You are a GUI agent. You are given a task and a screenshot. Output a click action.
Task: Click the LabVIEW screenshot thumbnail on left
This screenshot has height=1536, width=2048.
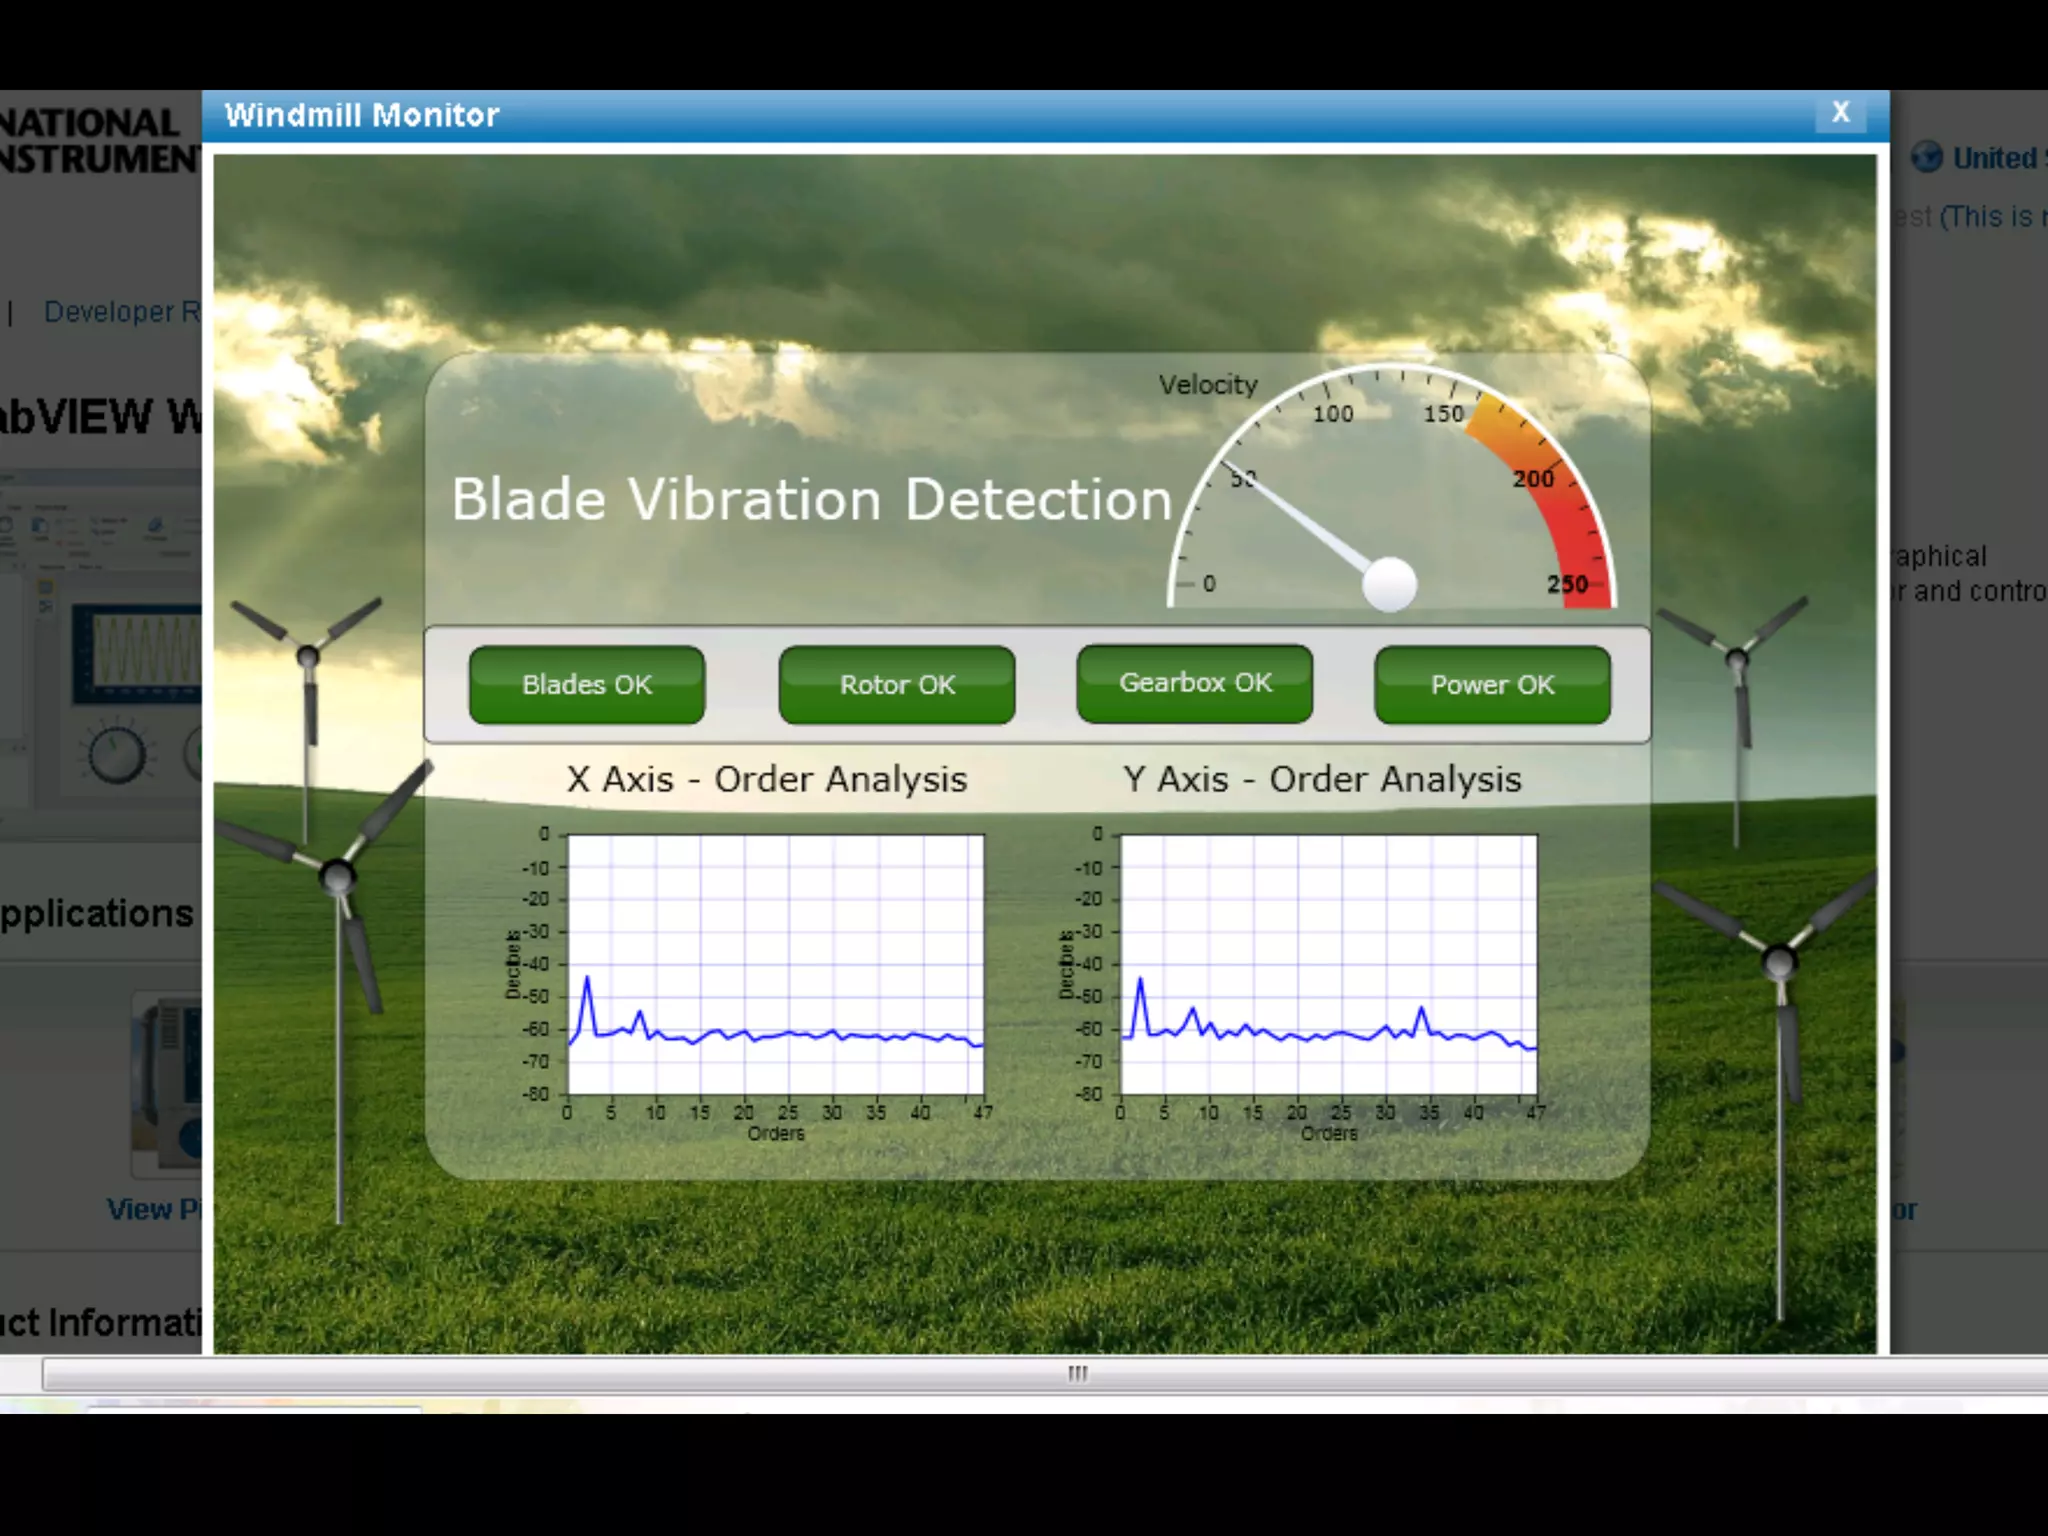[x=110, y=650]
